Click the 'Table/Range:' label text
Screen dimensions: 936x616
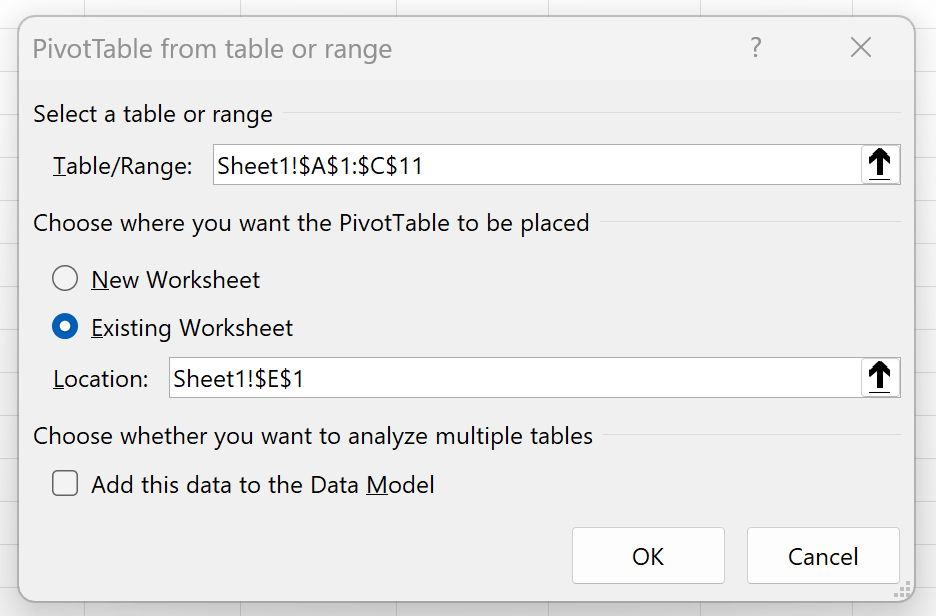click(123, 166)
